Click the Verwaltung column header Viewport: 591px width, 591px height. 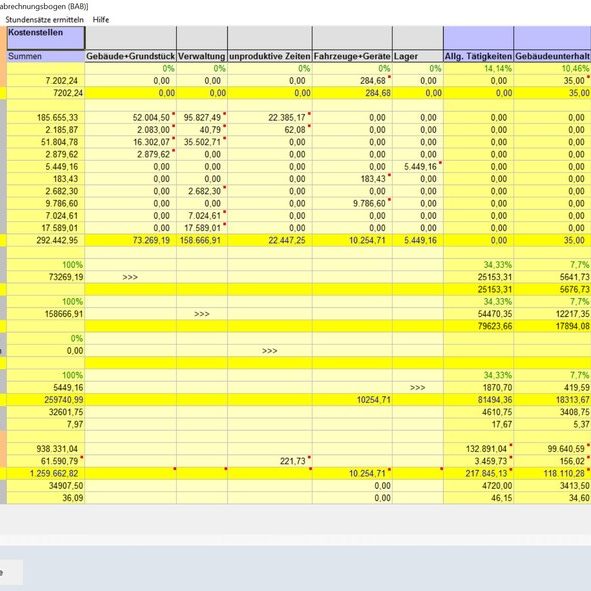click(x=202, y=56)
